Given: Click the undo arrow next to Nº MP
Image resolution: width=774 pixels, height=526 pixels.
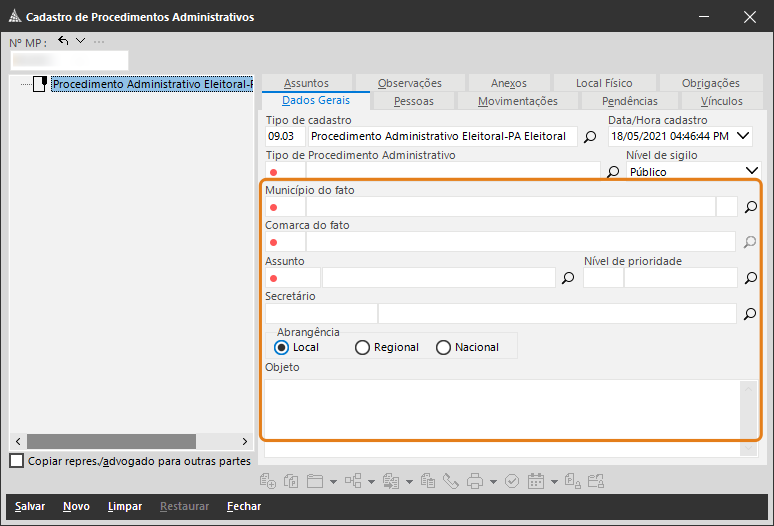Looking at the screenshot, I should [x=63, y=40].
